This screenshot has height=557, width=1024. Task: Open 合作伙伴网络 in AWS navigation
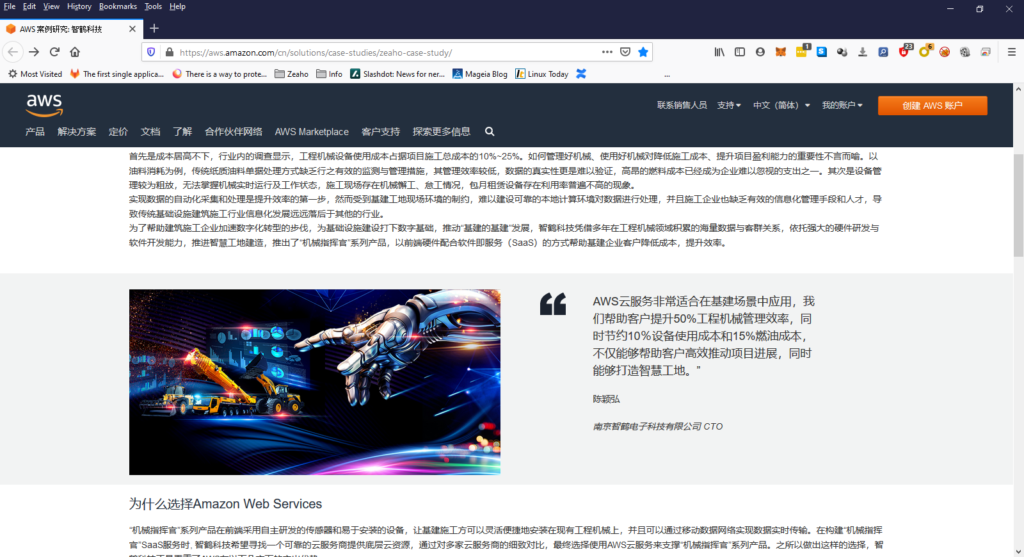click(233, 132)
